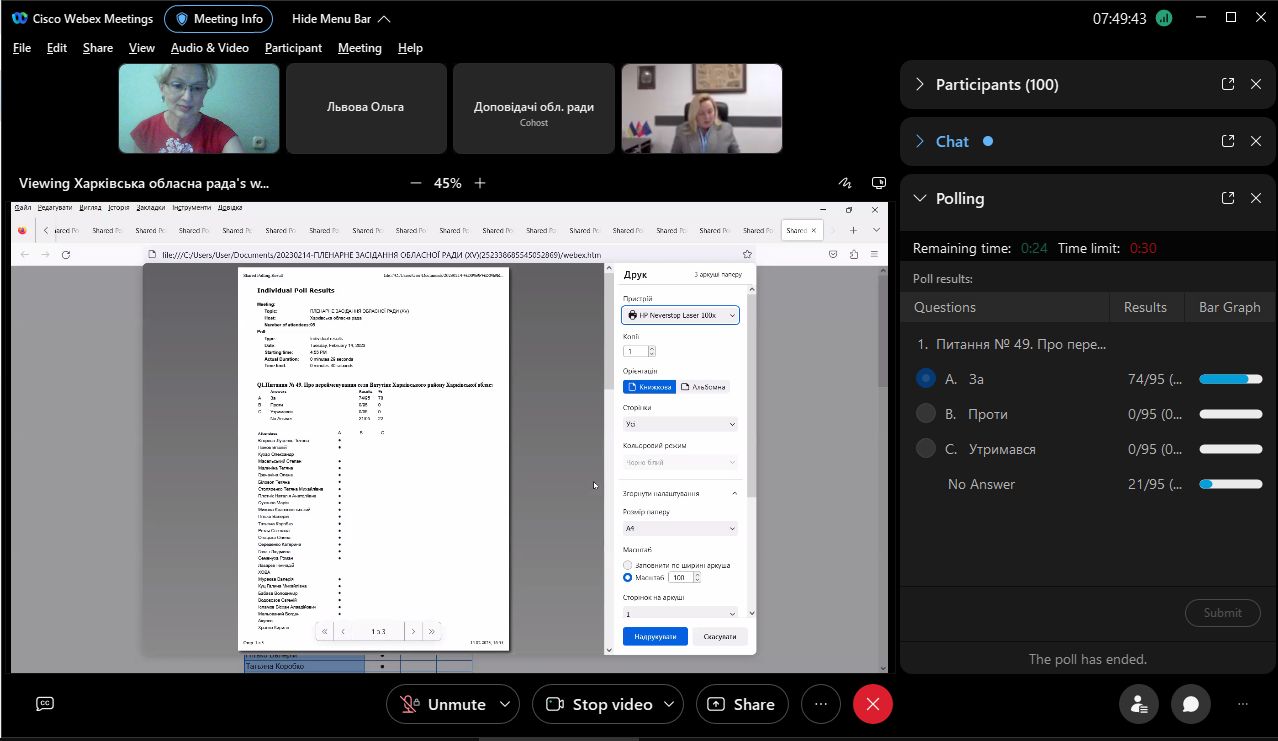Open the Unmute audio options arrow
This screenshot has height=741, width=1278.
coord(505,704)
